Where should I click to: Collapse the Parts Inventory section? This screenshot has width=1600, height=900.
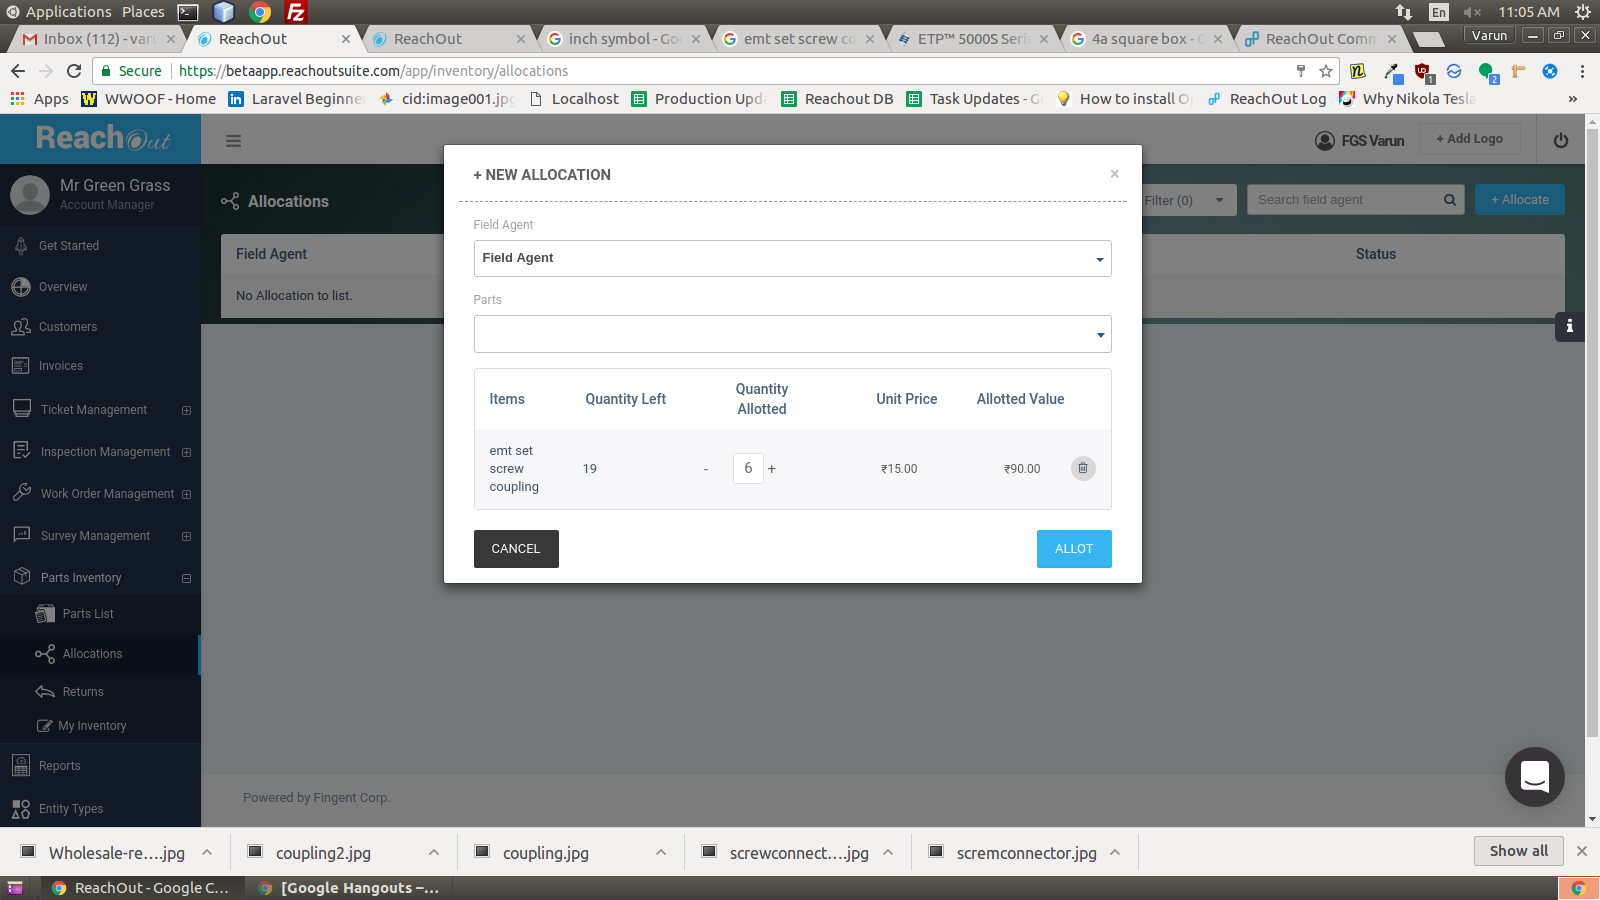[186, 578]
